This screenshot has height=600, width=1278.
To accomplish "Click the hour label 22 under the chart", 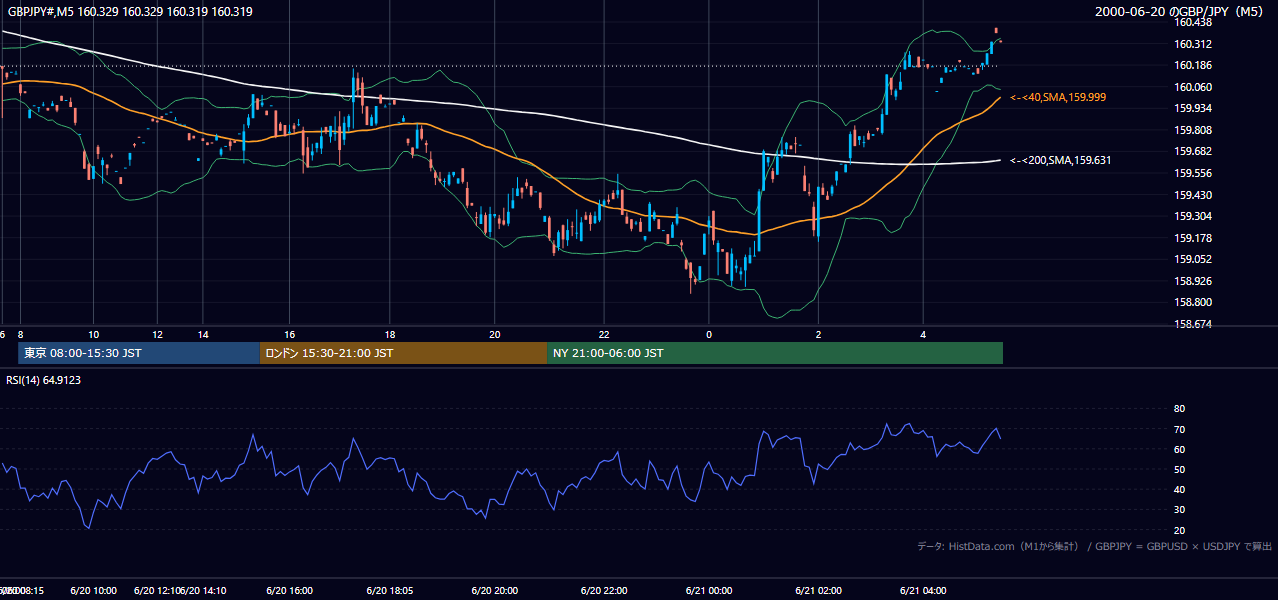I will coord(604,334).
